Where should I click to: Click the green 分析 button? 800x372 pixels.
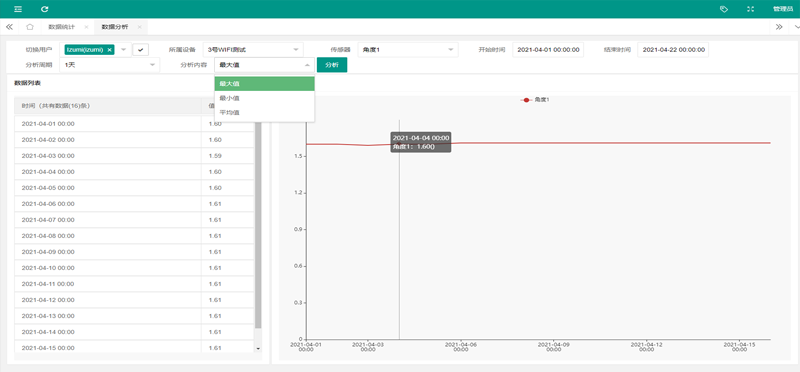pyautogui.click(x=332, y=65)
